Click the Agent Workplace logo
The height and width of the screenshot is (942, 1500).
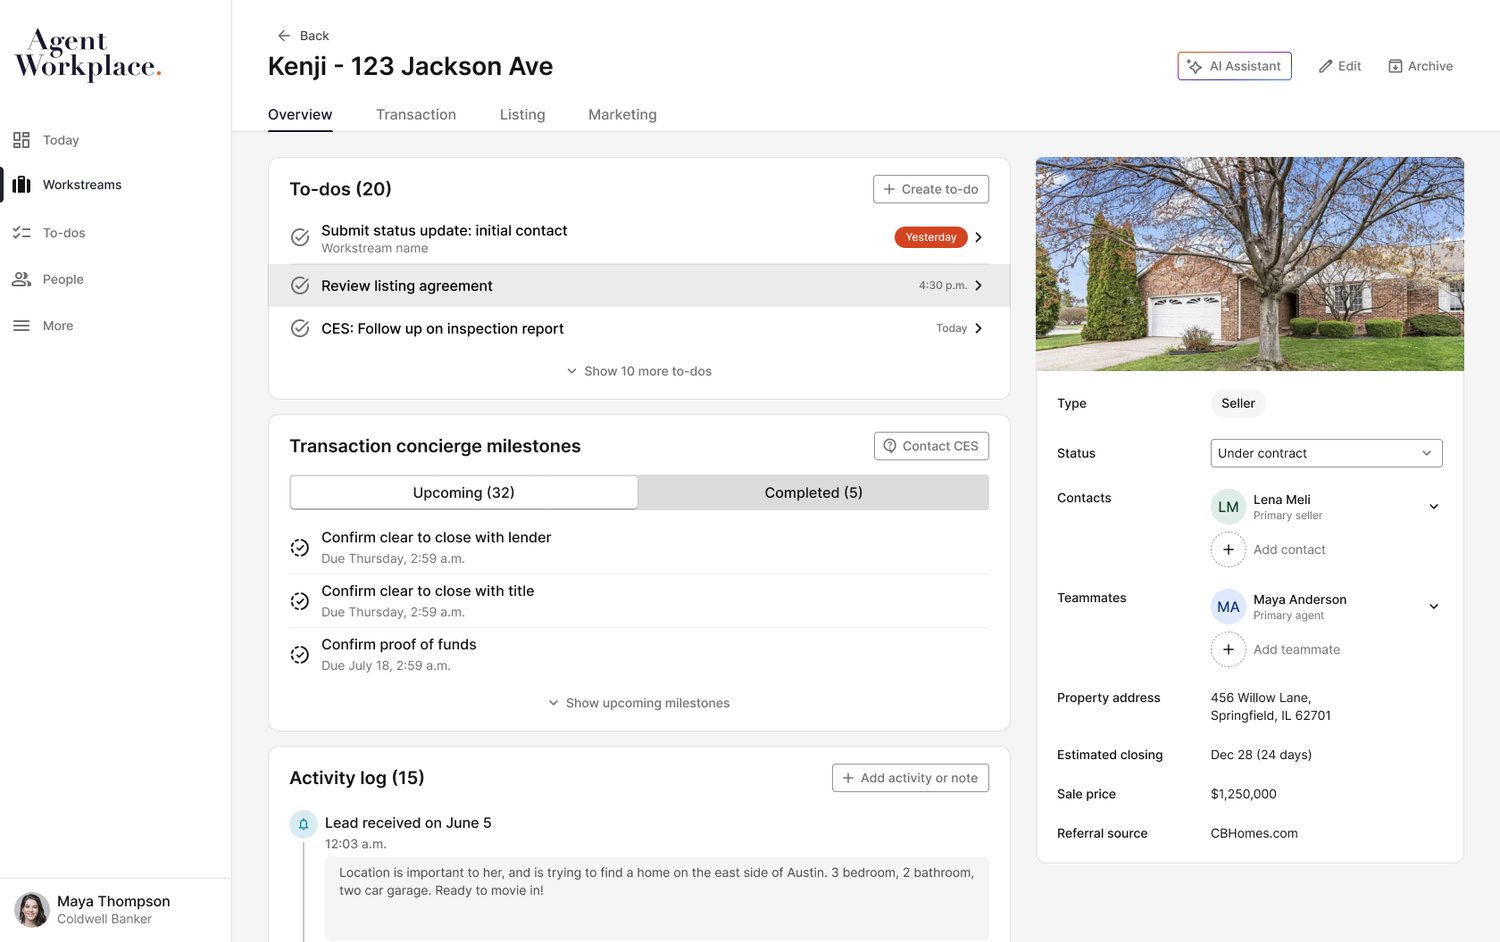tap(88, 55)
